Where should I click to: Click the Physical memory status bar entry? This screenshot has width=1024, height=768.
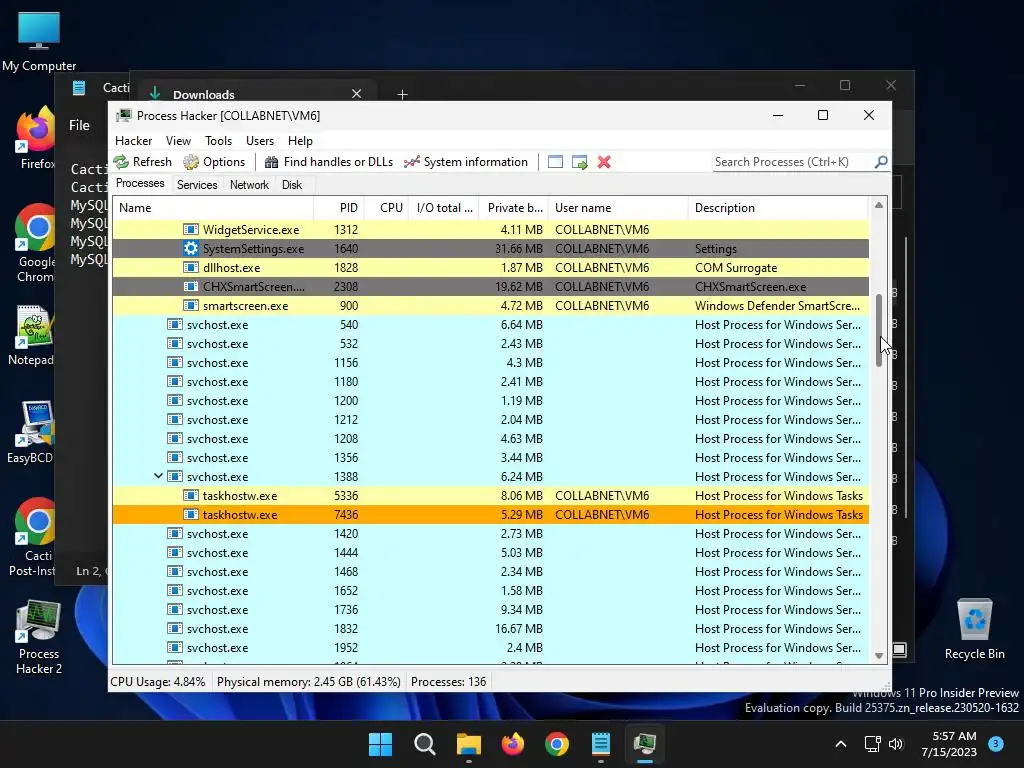click(308, 682)
